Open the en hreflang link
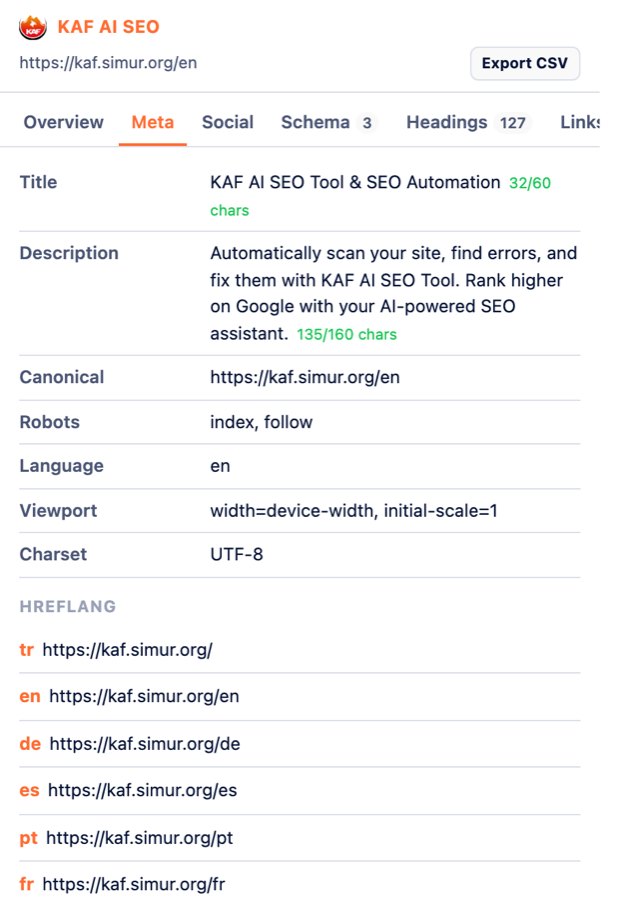 click(144, 696)
